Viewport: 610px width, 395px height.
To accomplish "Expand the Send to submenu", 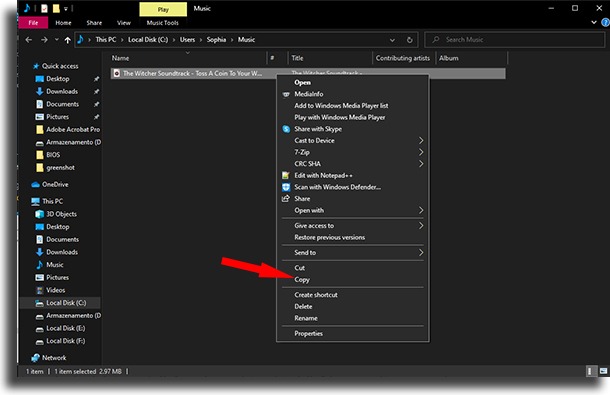I will coord(352,253).
